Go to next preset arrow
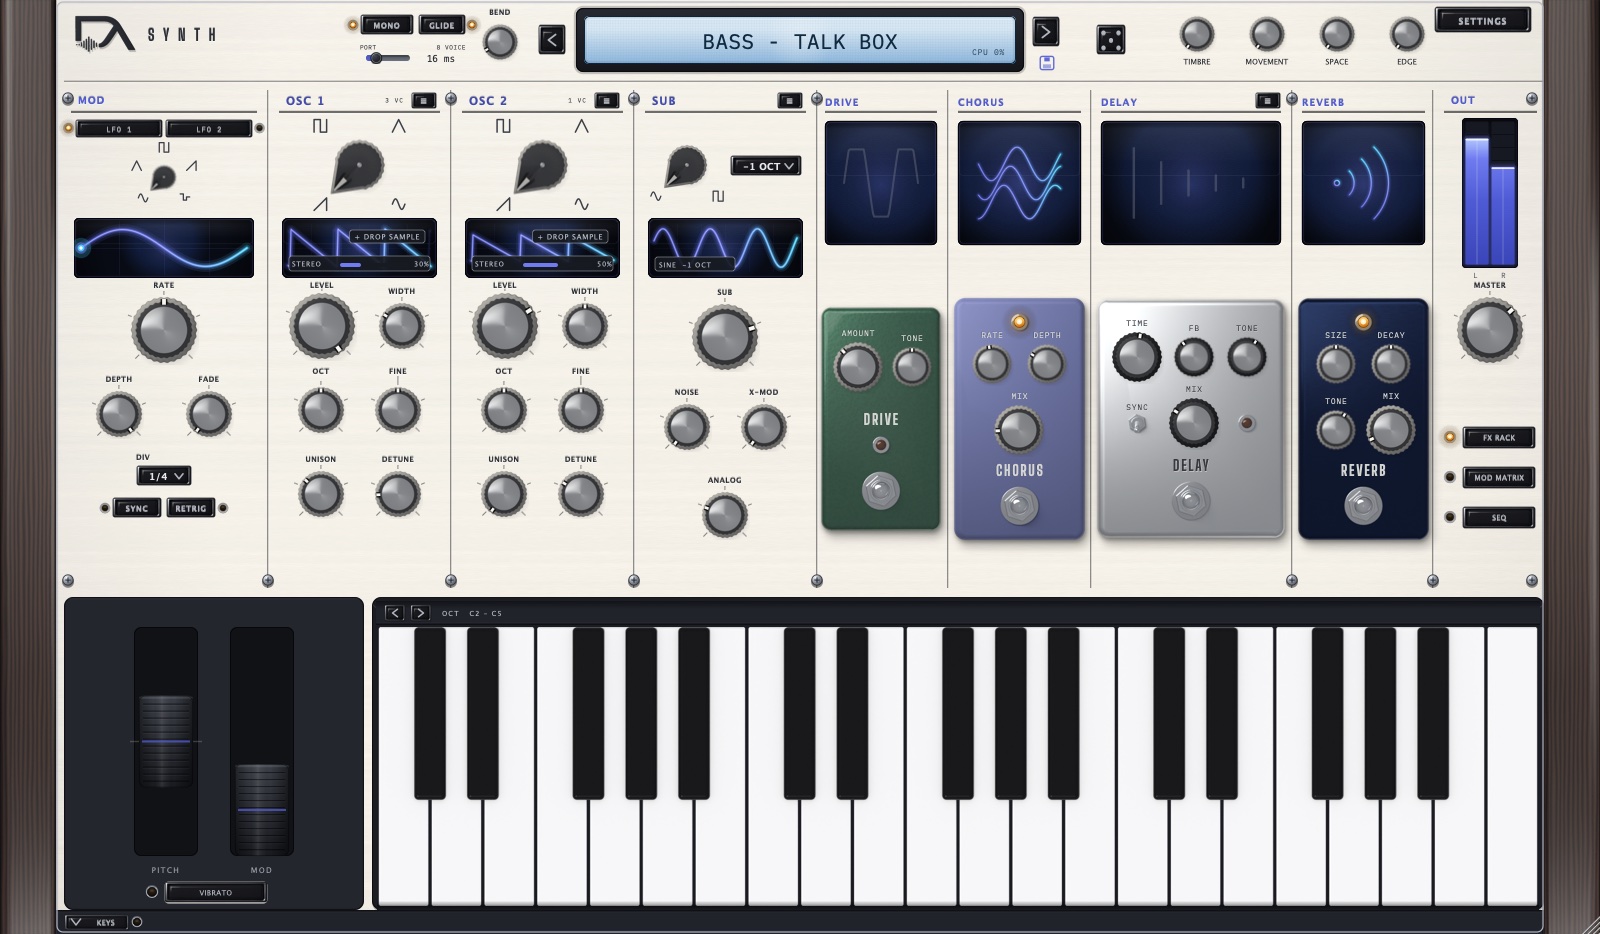This screenshot has width=1600, height=934. coord(1045,32)
